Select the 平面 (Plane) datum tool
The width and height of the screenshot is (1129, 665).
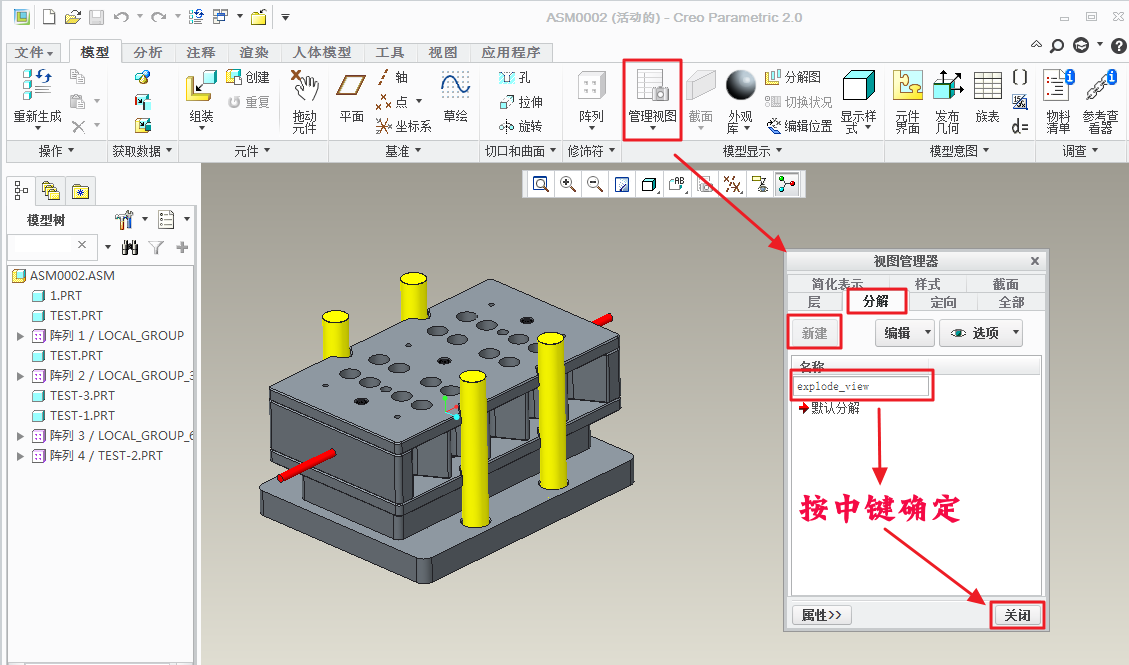pos(351,90)
